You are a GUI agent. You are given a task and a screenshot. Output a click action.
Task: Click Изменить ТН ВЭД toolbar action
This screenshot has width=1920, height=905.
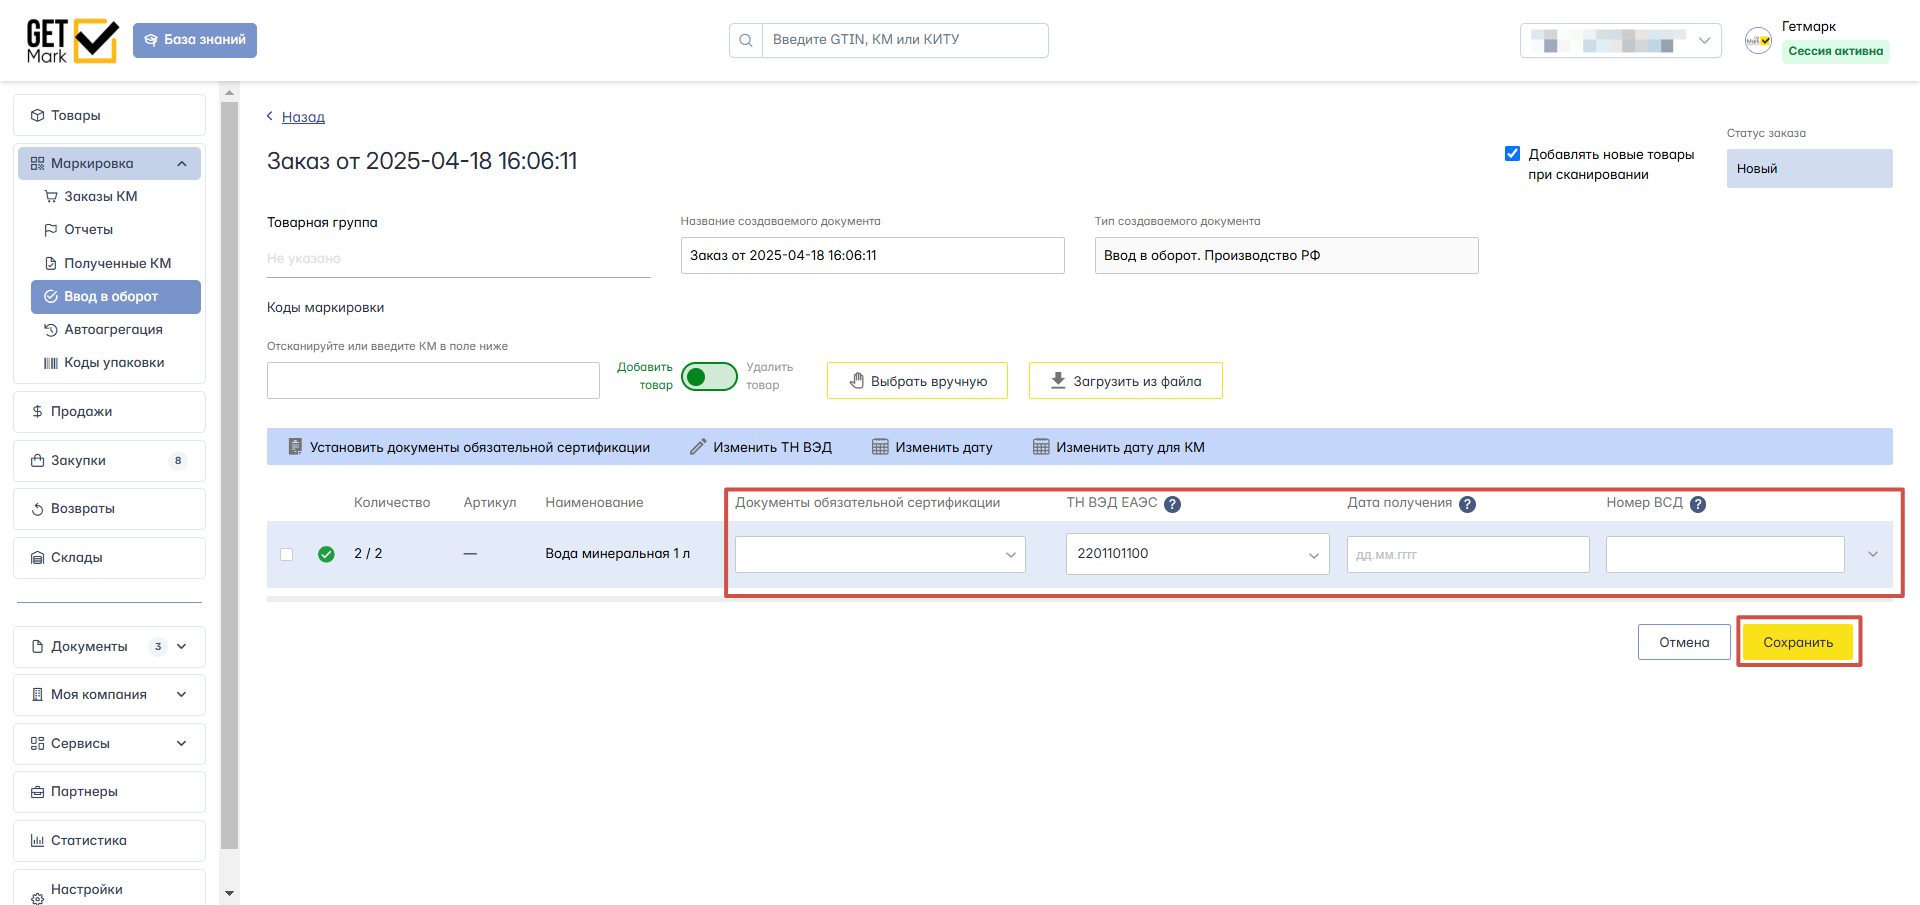[x=760, y=447]
